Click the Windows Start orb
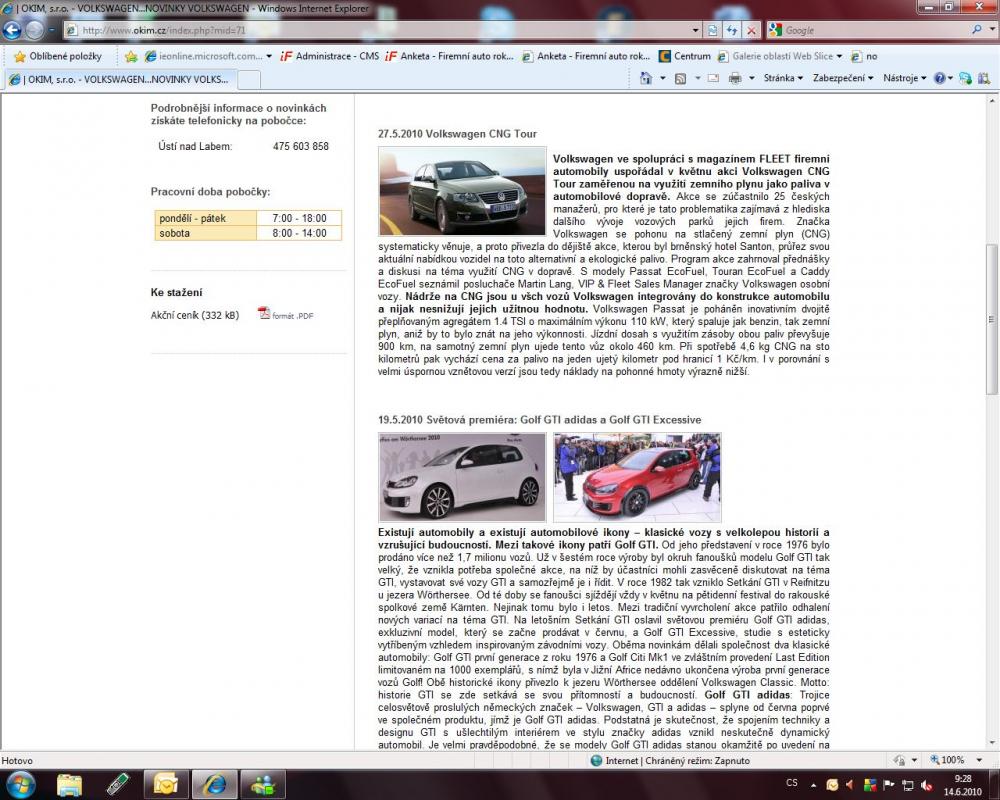This screenshot has height=800, width=1000. (x=20, y=784)
